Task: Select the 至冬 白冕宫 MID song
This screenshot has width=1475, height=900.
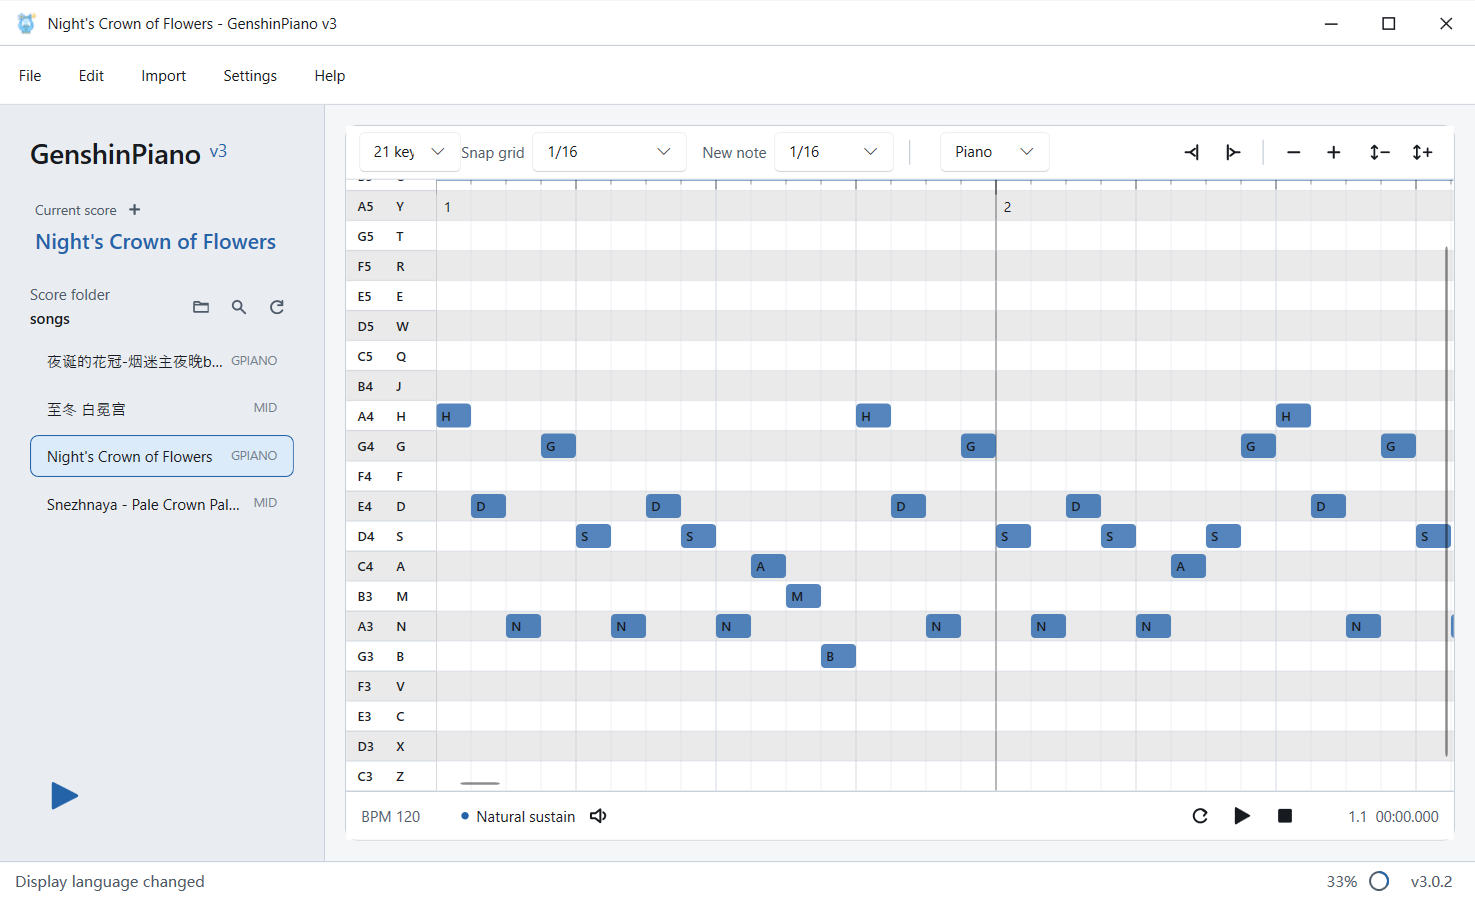Action: pyautogui.click(x=162, y=408)
